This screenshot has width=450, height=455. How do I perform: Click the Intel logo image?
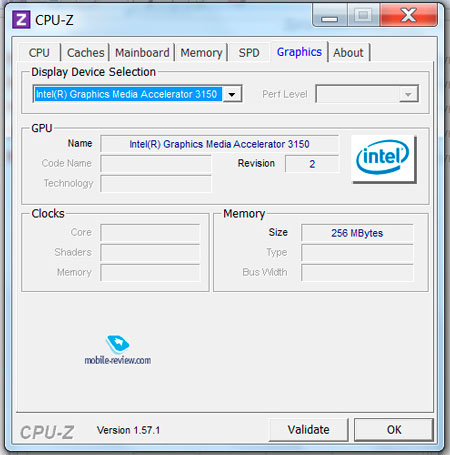click(383, 159)
